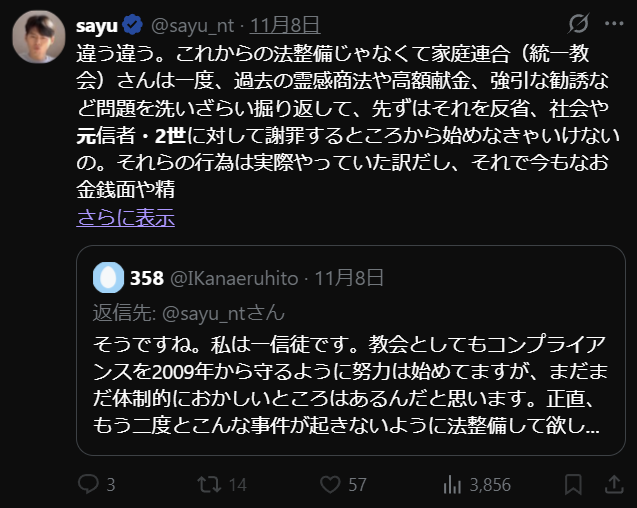Viewport: 637px width, 508px height.
Task: Click the @IKanaeruhito handle
Action: coord(235,277)
